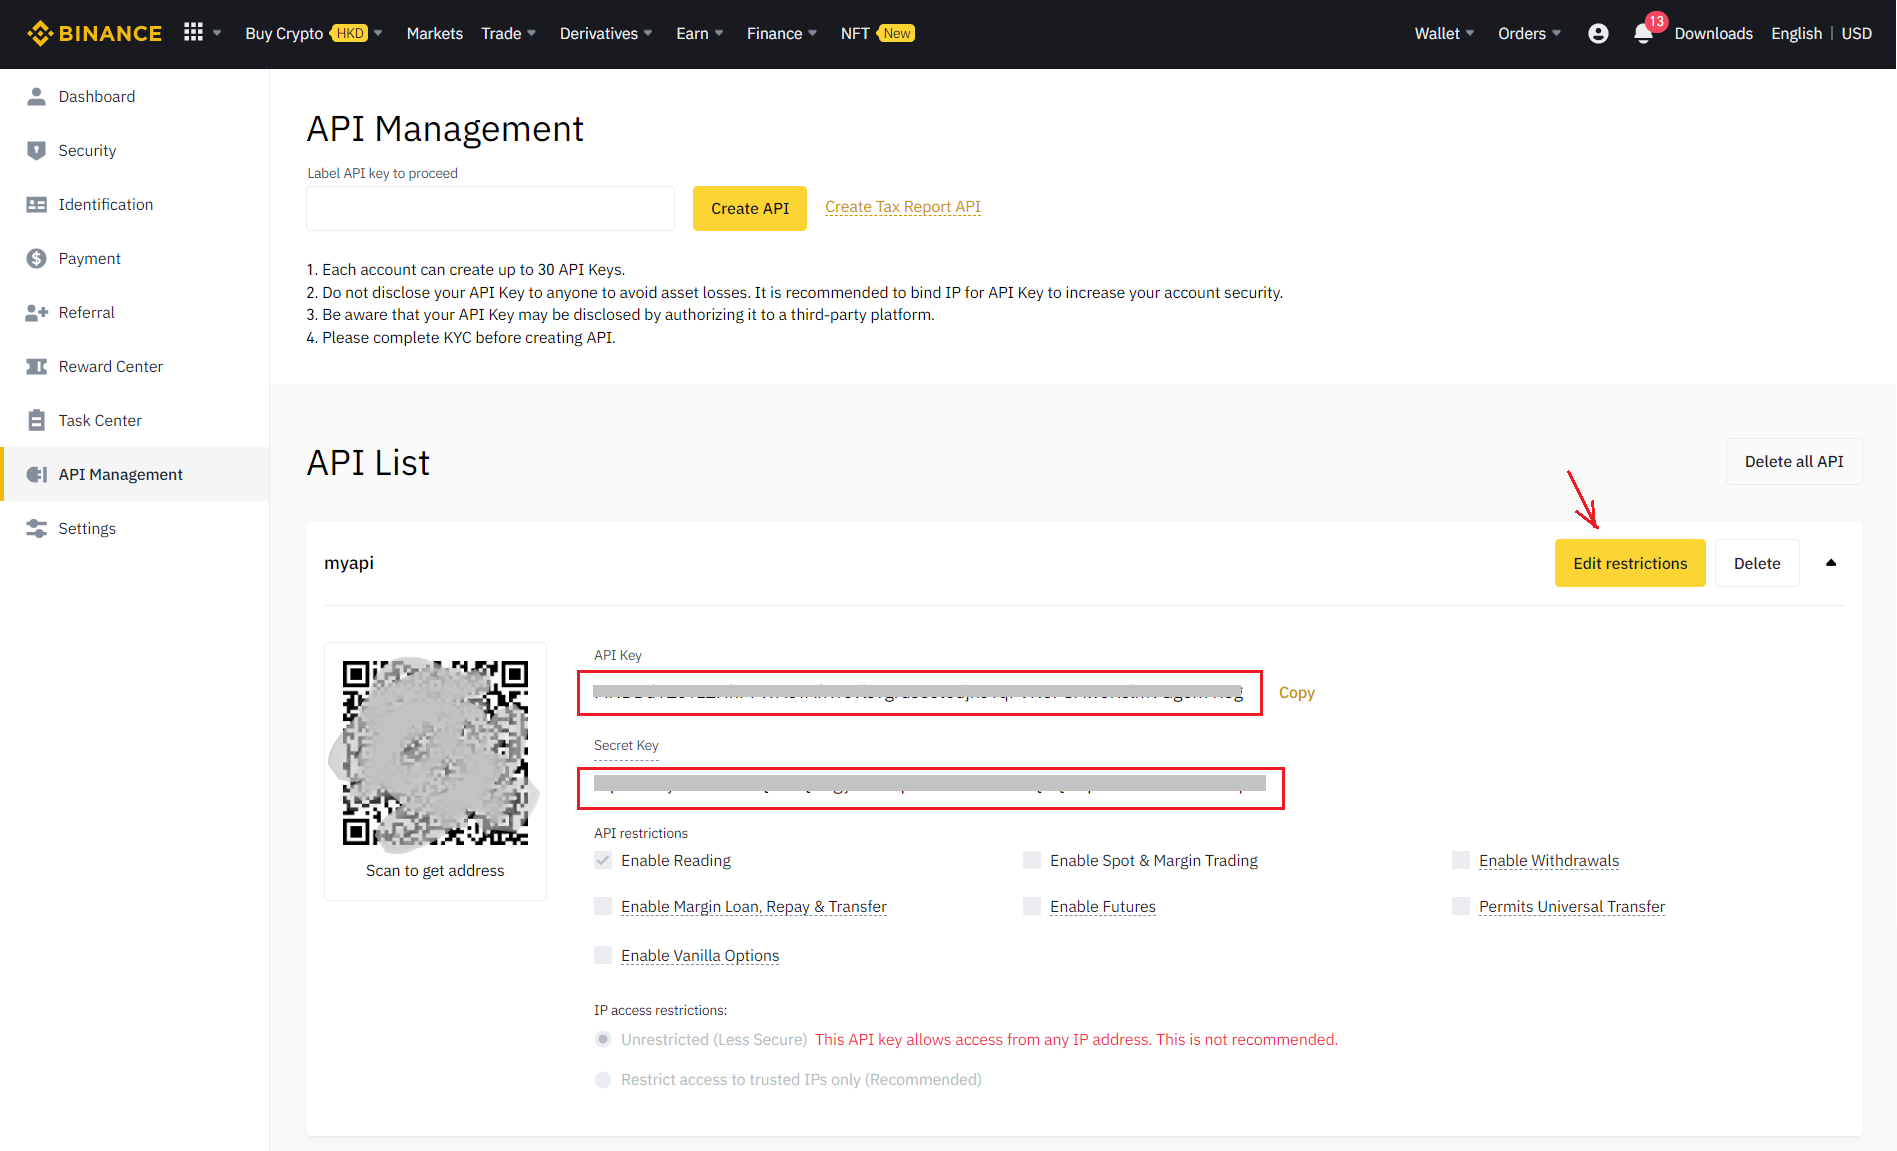Click the Reward Center ticket icon
The height and width of the screenshot is (1151, 1897).
point(37,366)
